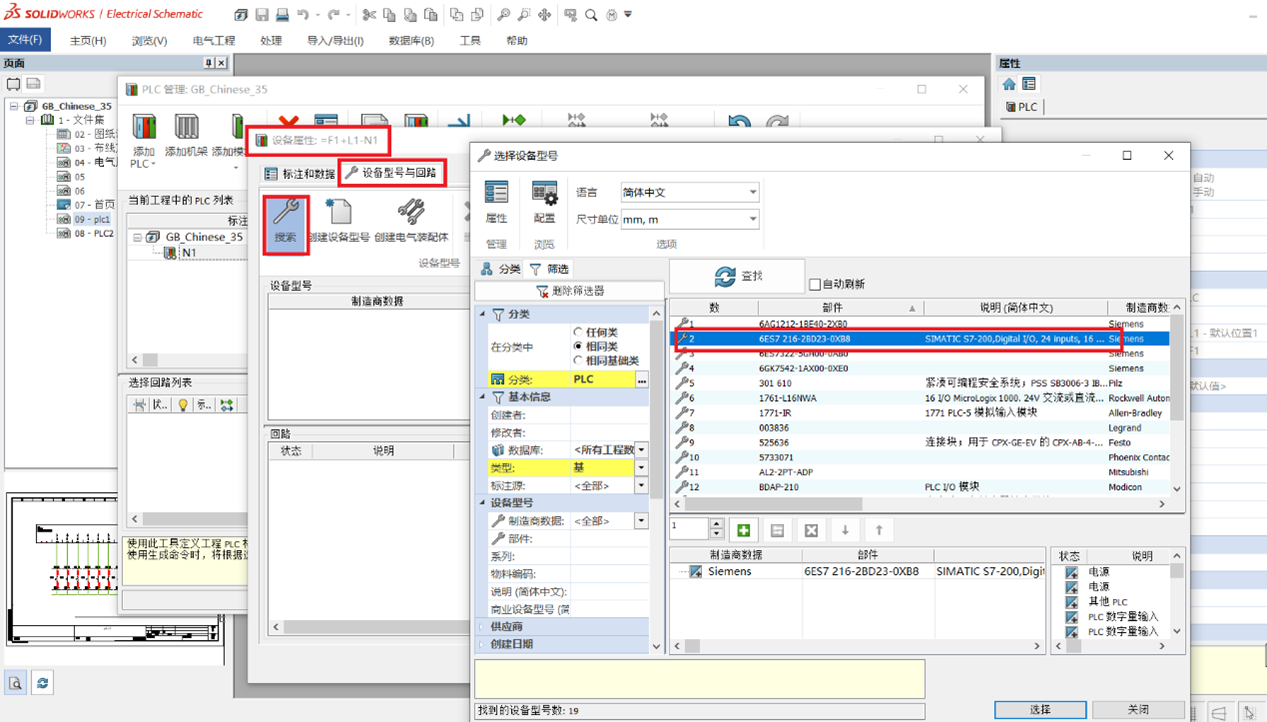
Task: Click the 查找 (Find) refresh button
Action: 738,276
